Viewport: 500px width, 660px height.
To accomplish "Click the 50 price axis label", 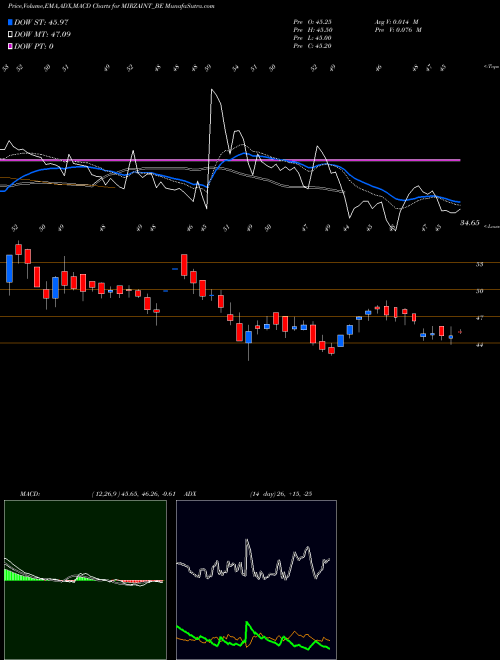I will (x=479, y=291).
